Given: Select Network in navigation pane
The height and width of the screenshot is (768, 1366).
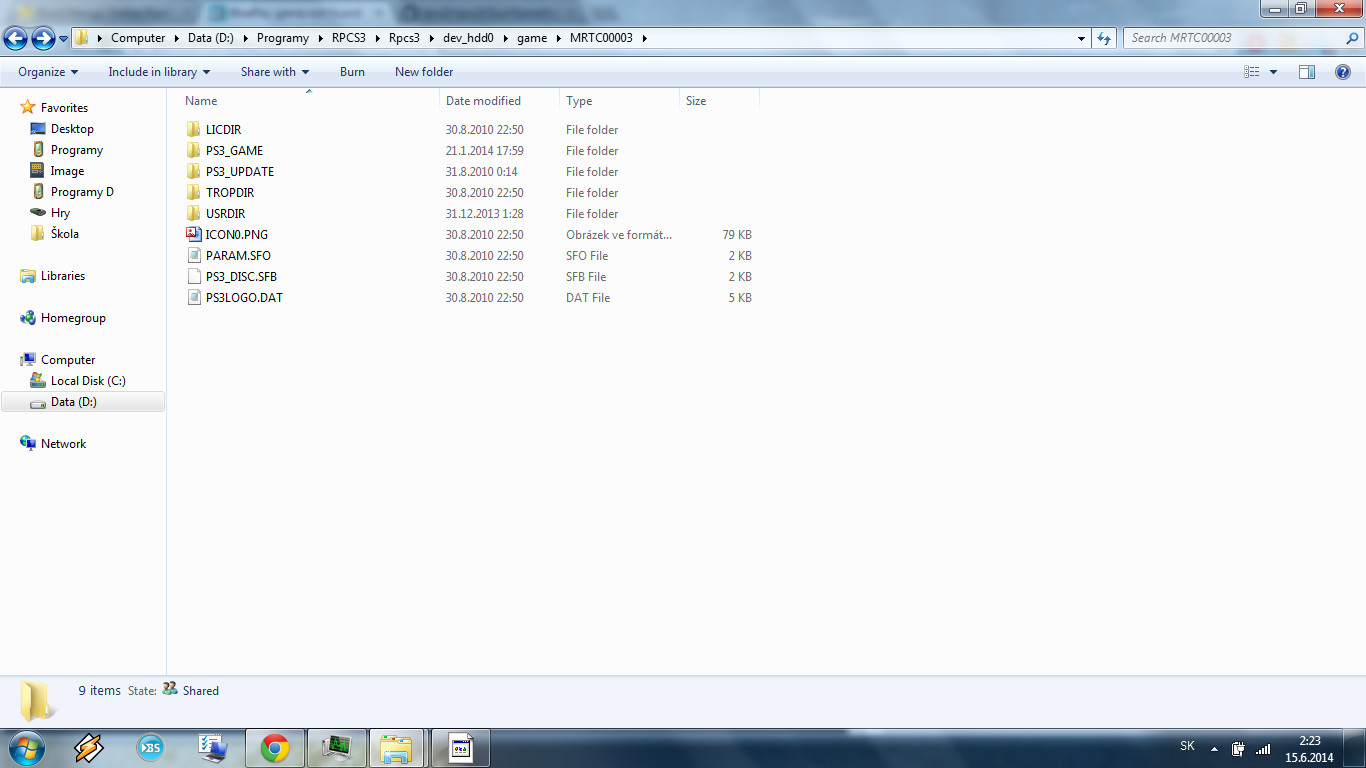Looking at the screenshot, I should coord(63,444).
